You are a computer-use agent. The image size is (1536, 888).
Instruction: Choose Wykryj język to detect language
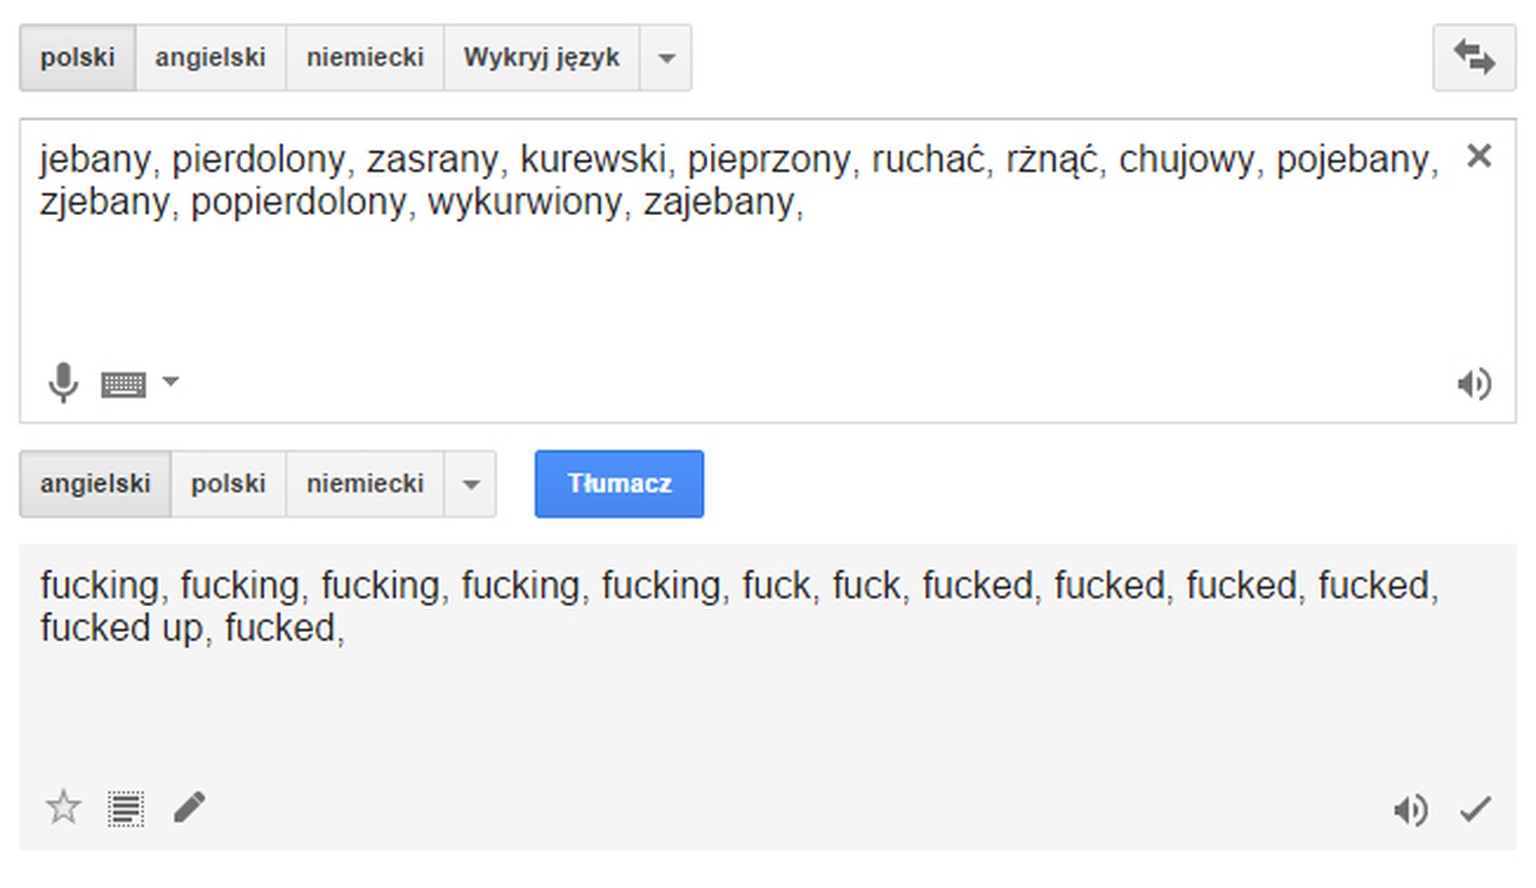pos(541,58)
